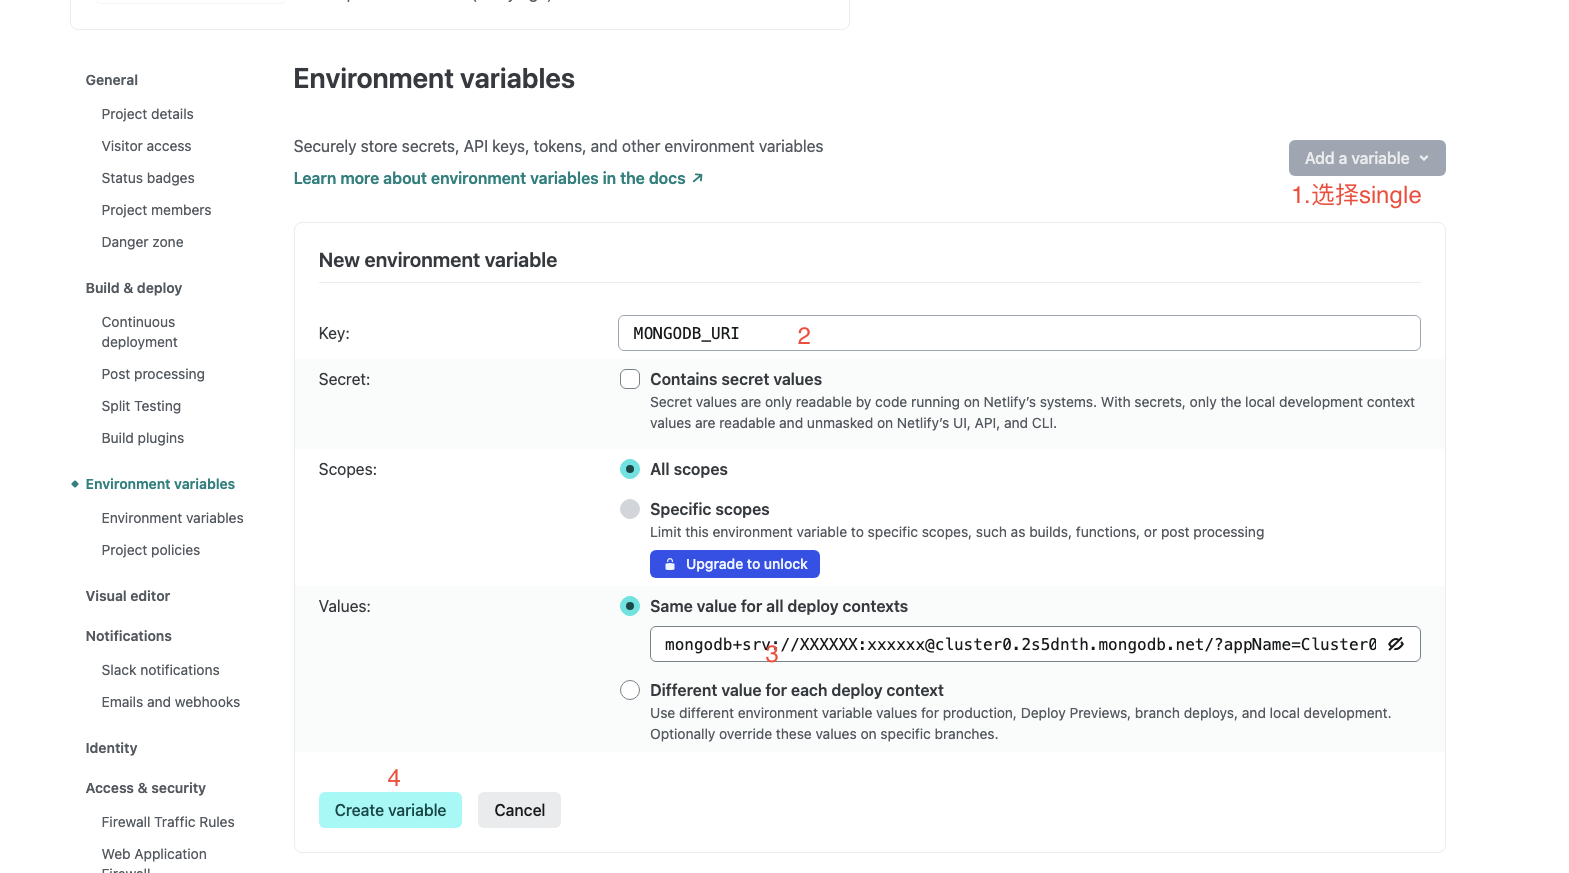Screen dimensions: 1569x873
Task: Click chevron on Add a variable button
Action: [x=1424, y=158]
